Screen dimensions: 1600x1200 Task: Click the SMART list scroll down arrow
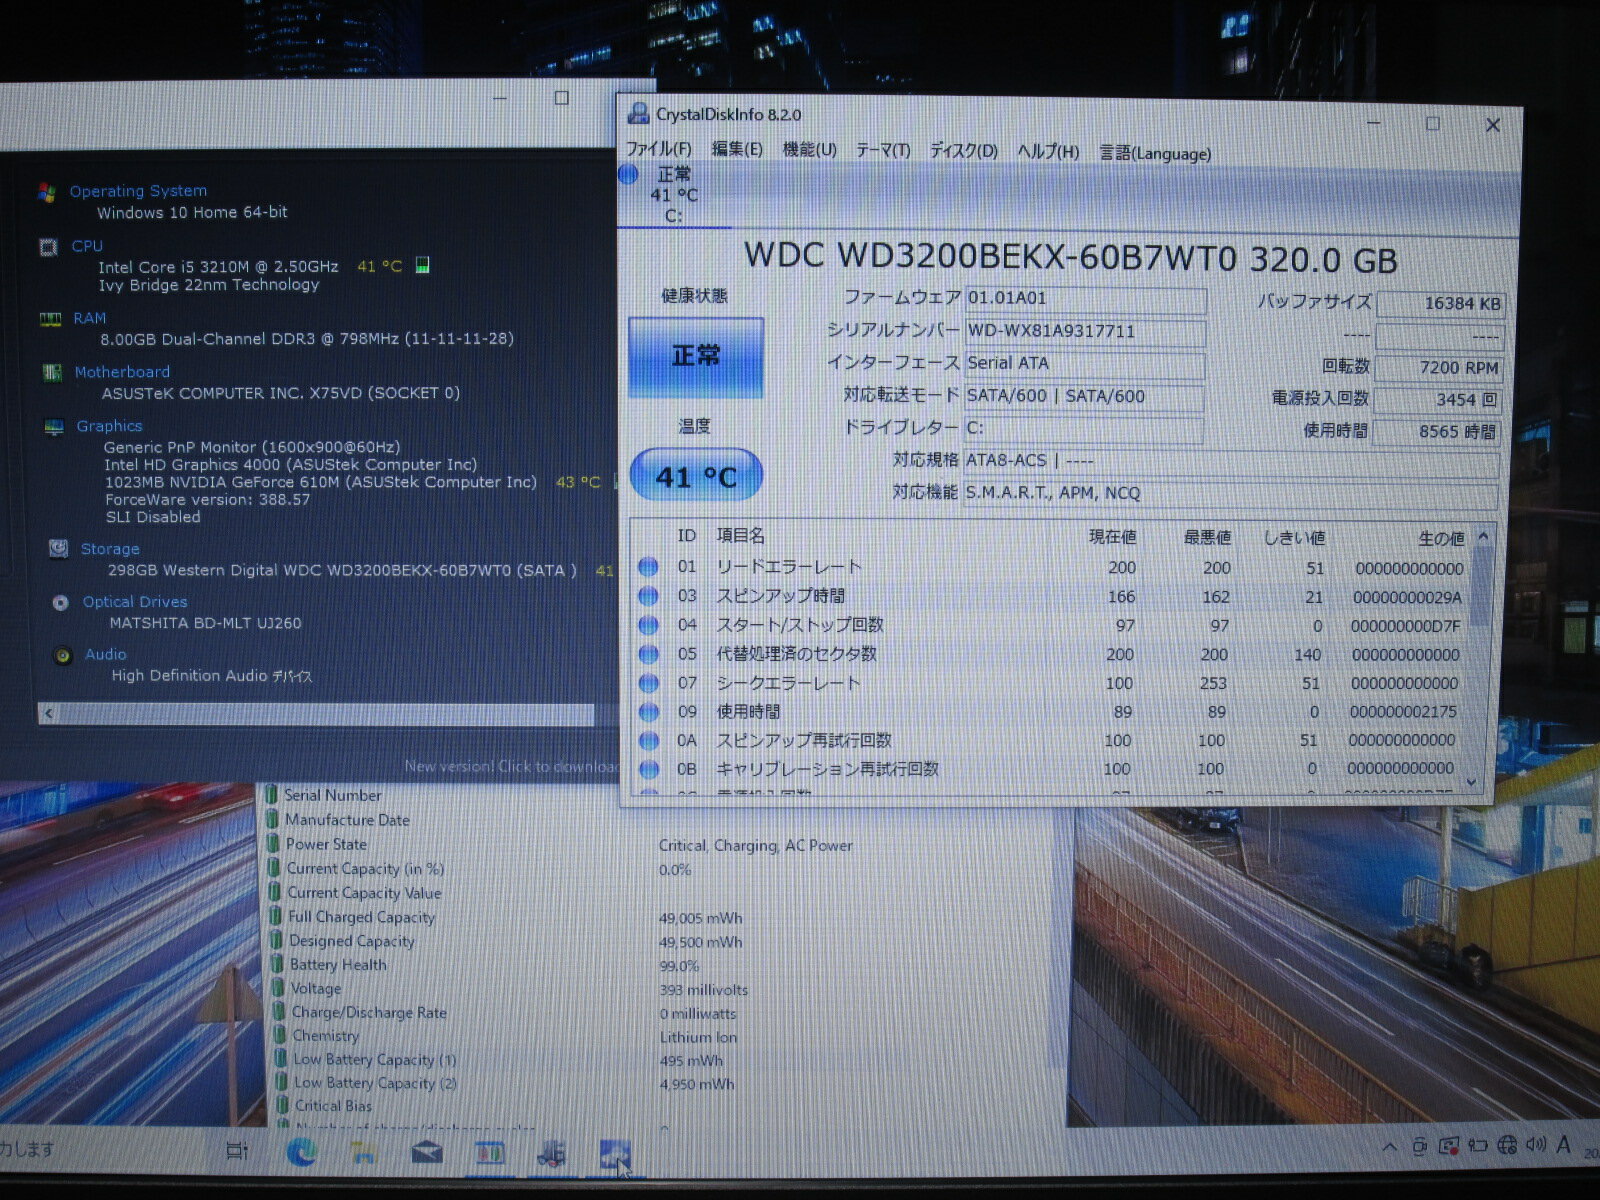tap(1471, 782)
